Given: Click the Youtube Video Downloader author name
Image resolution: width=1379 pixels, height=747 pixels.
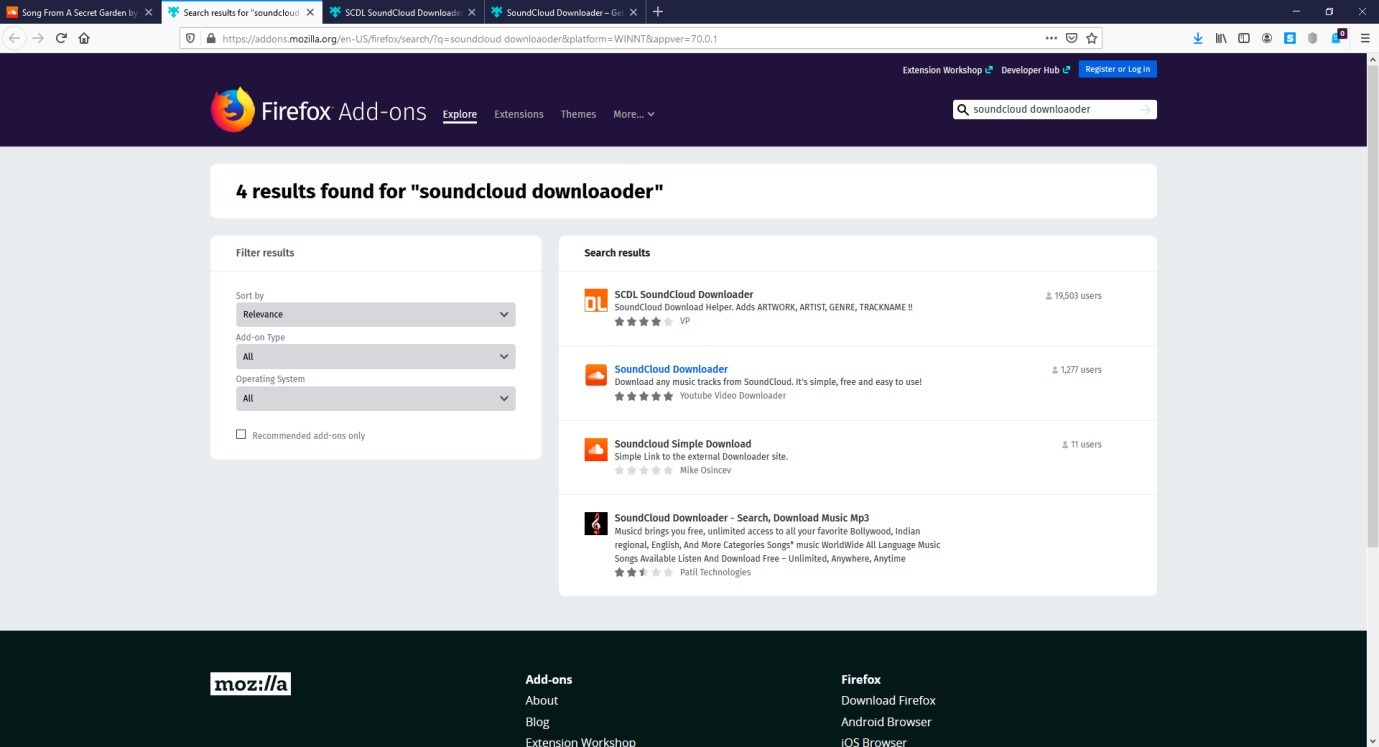Looking at the screenshot, I should (733, 396).
